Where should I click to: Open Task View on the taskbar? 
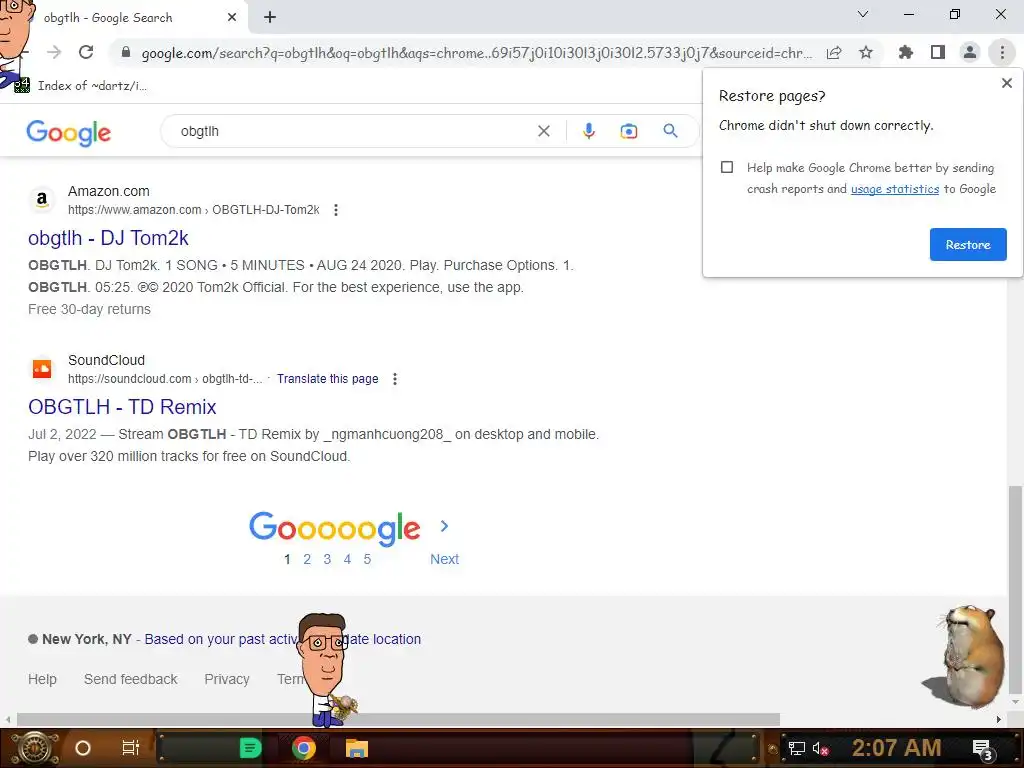(131, 748)
